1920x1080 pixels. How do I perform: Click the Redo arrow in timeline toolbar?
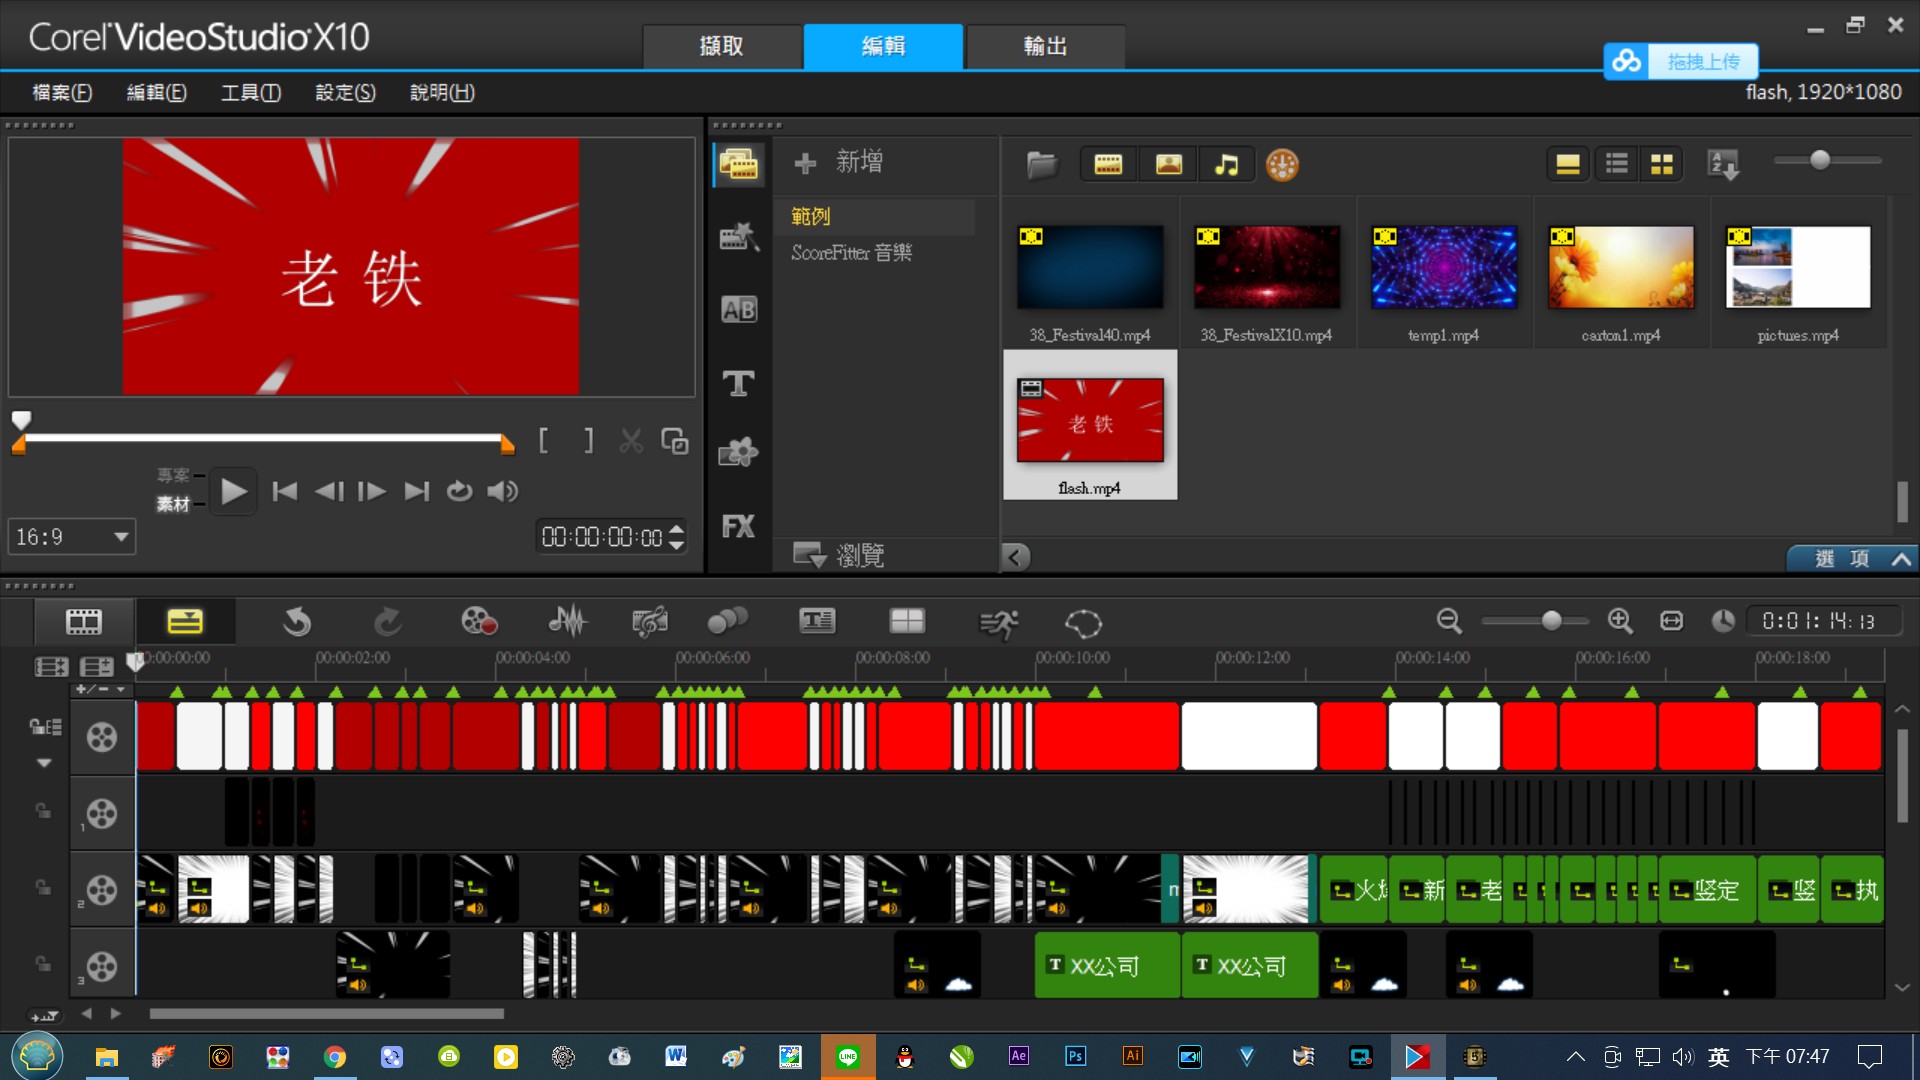tap(388, 622)
